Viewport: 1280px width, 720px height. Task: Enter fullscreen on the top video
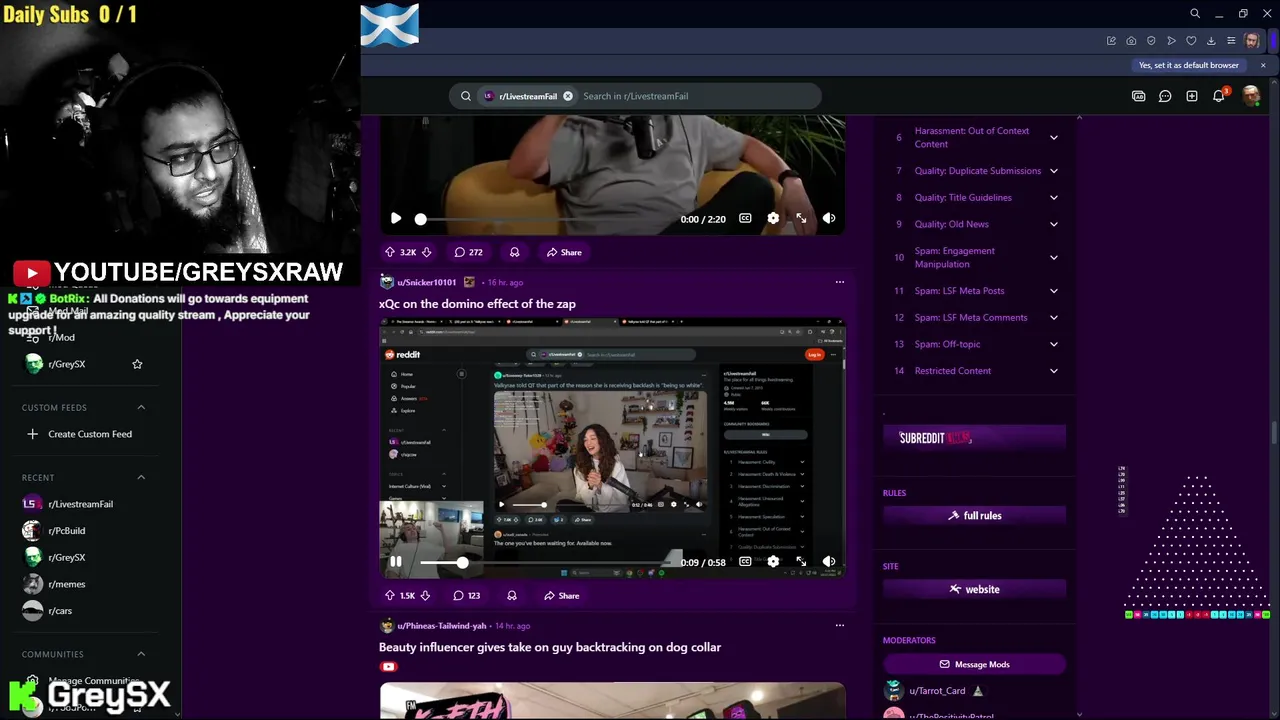pos(801,218)
